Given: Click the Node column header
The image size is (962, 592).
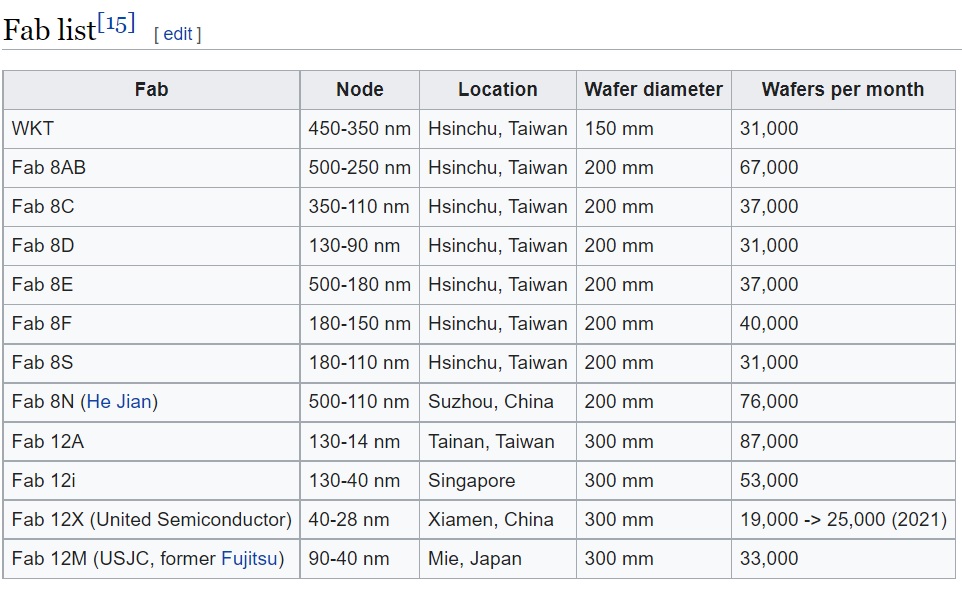Looking at the screenshot, I should tap(360, 90).
